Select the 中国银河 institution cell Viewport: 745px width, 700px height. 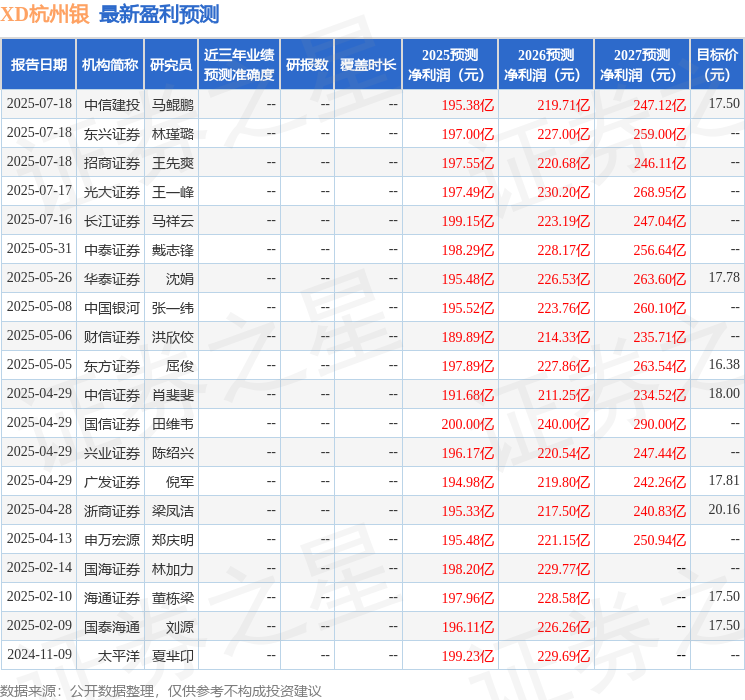click(x=112, y=308)
